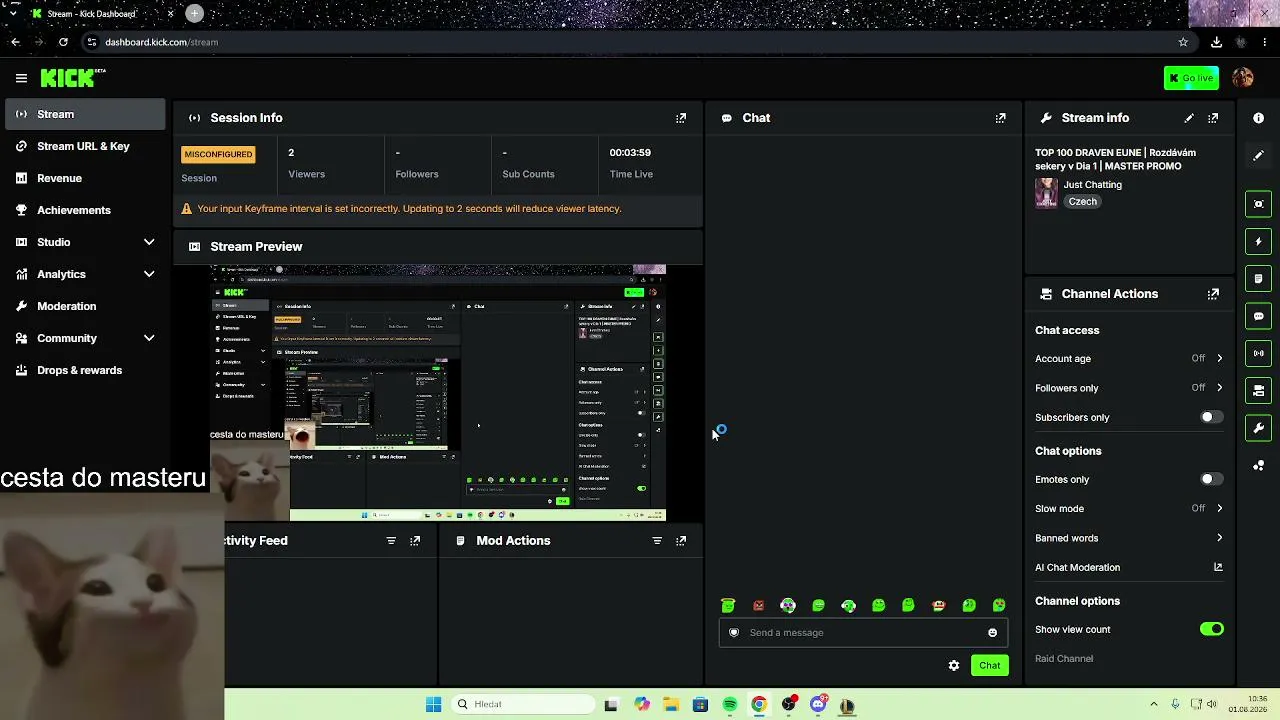Bookmark this page with the star icon
Viewport: 1280px width, 720px height.
pos(1183,42)
